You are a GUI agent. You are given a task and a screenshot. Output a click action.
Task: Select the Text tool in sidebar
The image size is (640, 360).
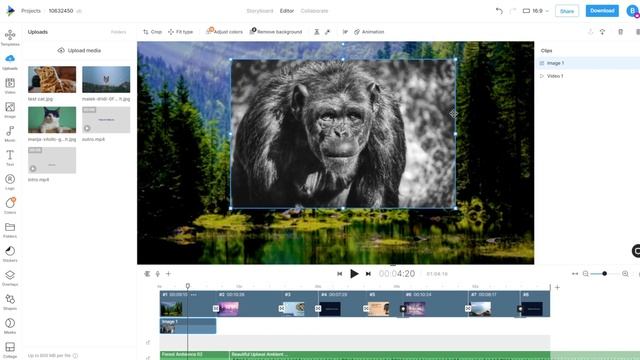pyautogui.click(x=10, y=158)
